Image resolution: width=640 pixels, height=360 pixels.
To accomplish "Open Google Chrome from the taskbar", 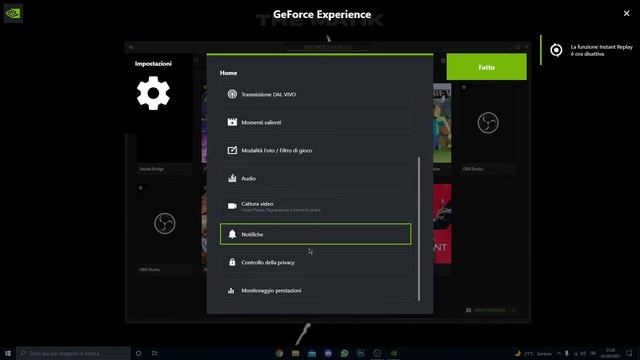I will [x=279, y=353].
